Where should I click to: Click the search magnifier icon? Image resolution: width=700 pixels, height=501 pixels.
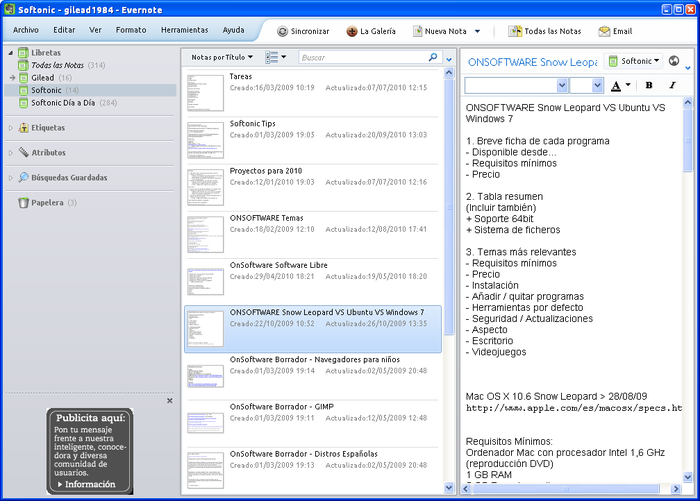[x=433, y=57]
